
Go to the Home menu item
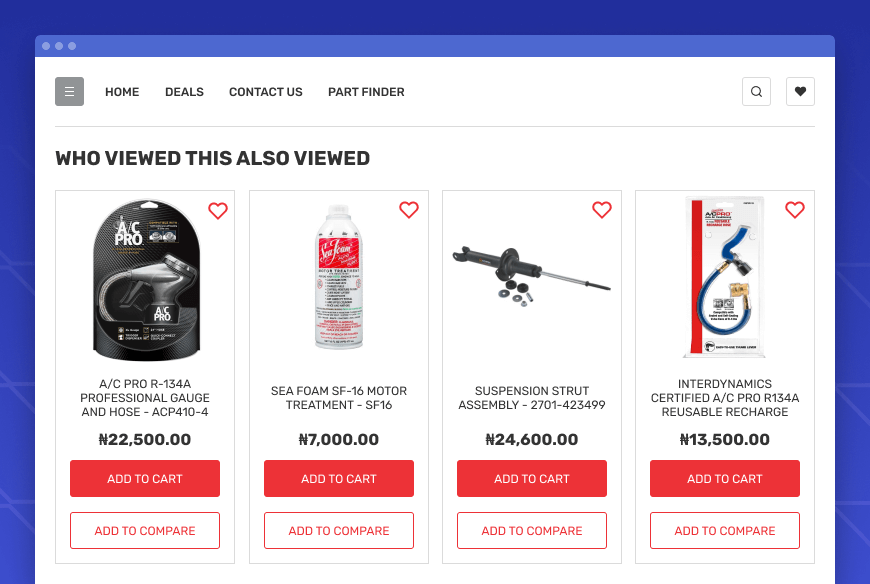click(x=122, y=92)
